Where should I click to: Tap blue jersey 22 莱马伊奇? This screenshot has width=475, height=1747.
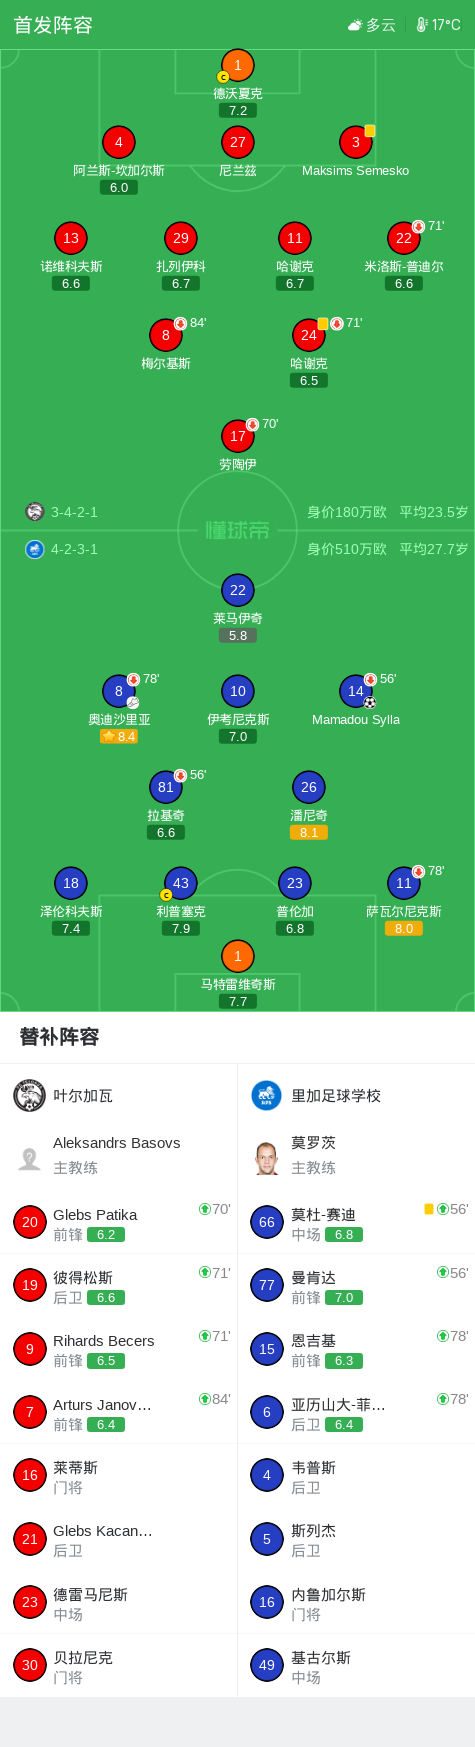(238, 590)
